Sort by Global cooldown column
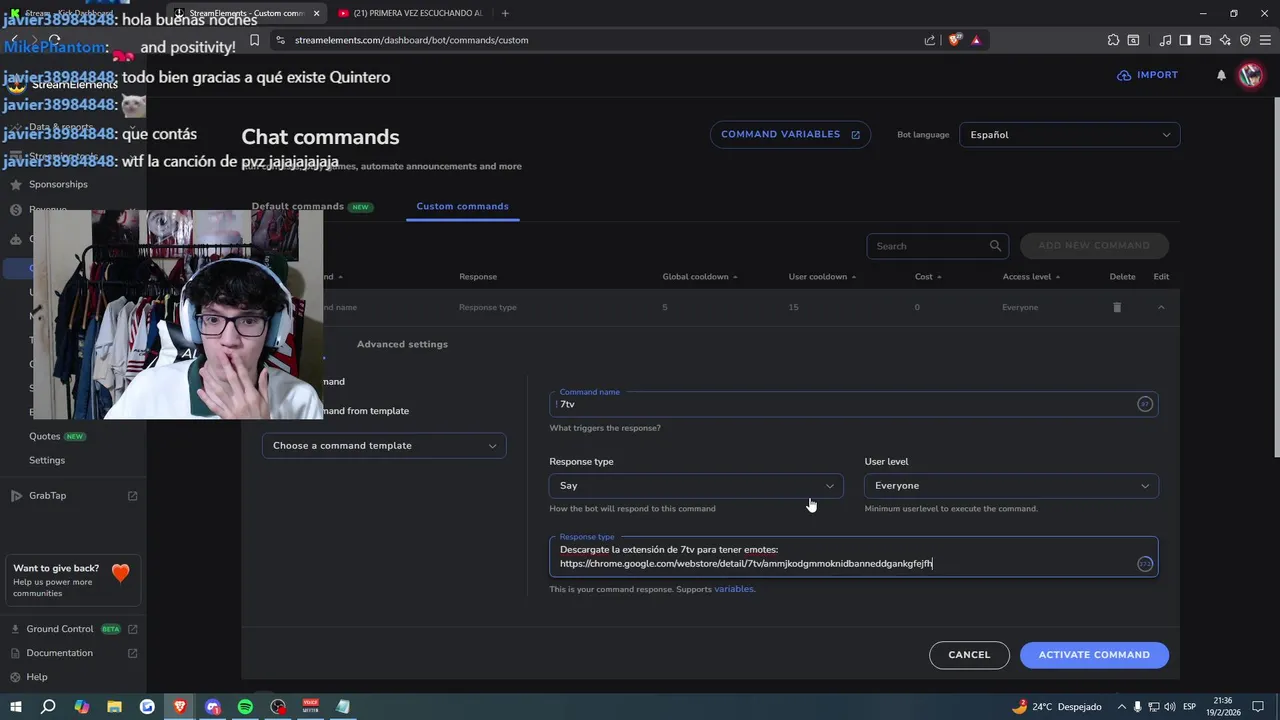1280x720 pixels. [700, 277]
